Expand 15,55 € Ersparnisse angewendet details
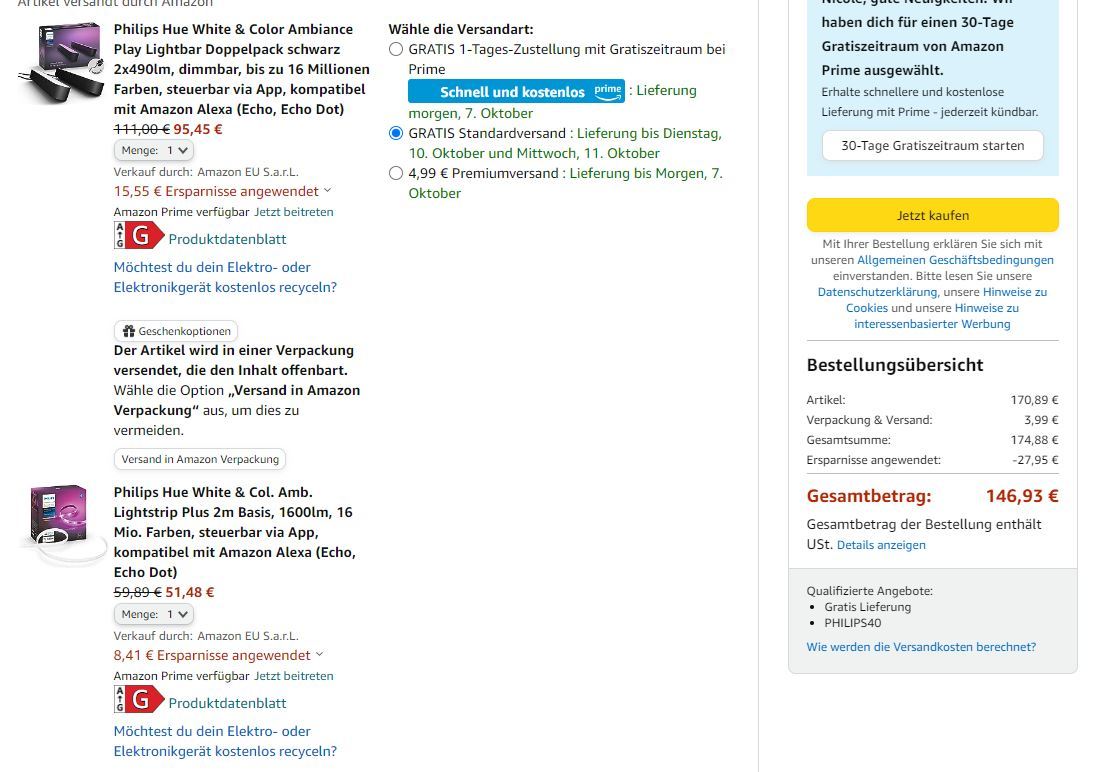The image size is (1104, 772). point(222,191)
